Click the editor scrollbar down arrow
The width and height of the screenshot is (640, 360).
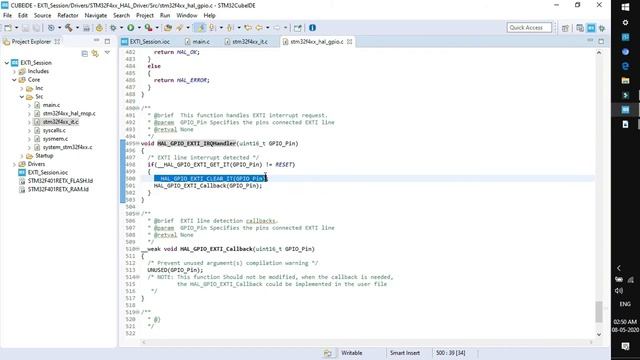coord(599,334)
